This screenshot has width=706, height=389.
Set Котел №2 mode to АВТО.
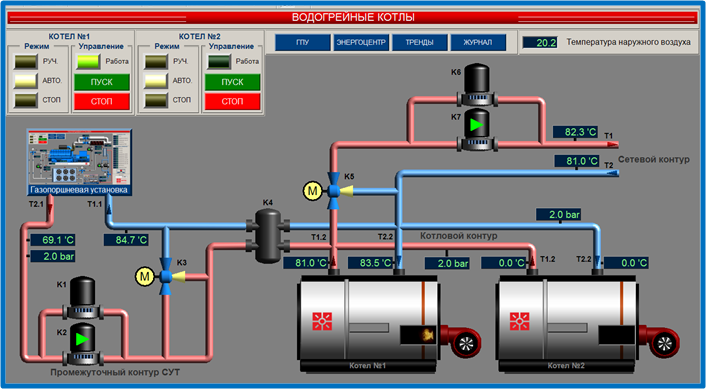(156, 81)
